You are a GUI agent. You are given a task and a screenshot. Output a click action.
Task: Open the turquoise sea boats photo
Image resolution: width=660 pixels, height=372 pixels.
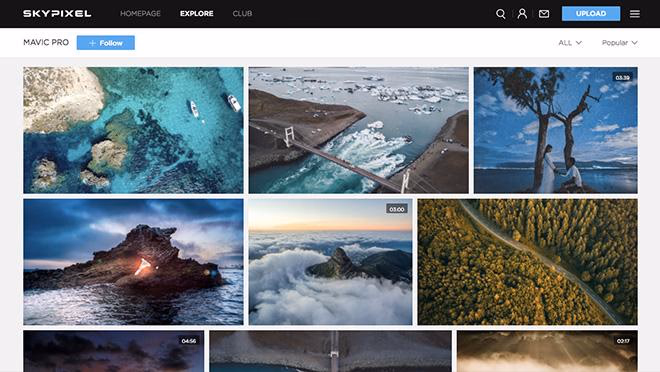[x=133, y=130]
